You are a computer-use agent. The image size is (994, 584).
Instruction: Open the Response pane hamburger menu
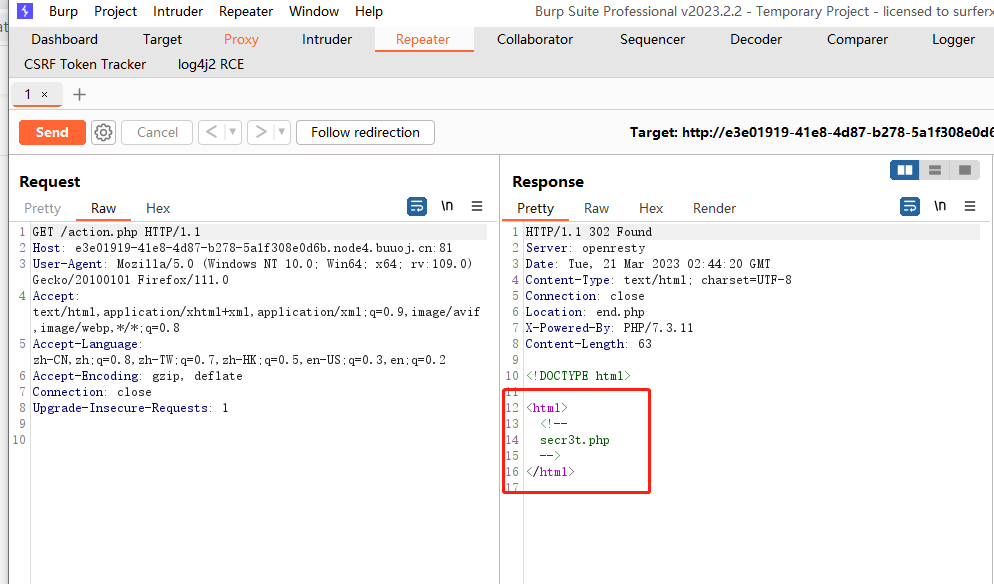970,206
